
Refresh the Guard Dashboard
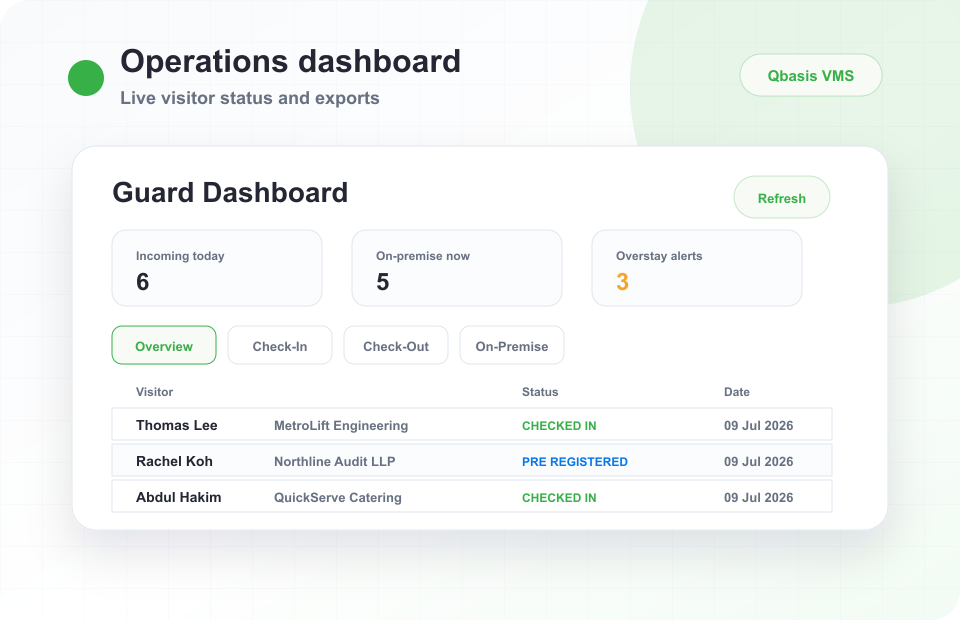point(782,198)
